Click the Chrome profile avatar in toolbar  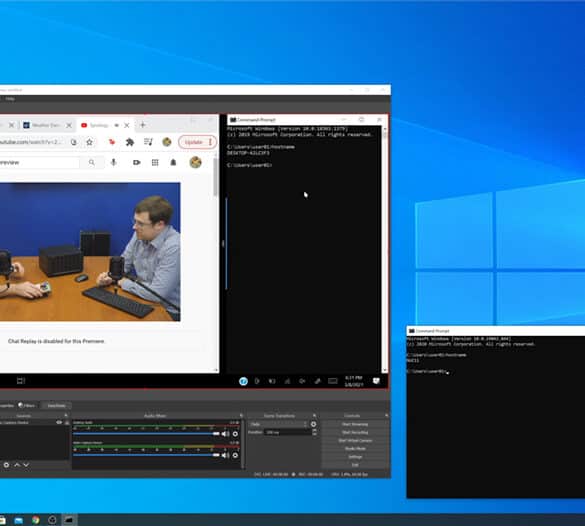pyautogui.click(x=167, y=142)
